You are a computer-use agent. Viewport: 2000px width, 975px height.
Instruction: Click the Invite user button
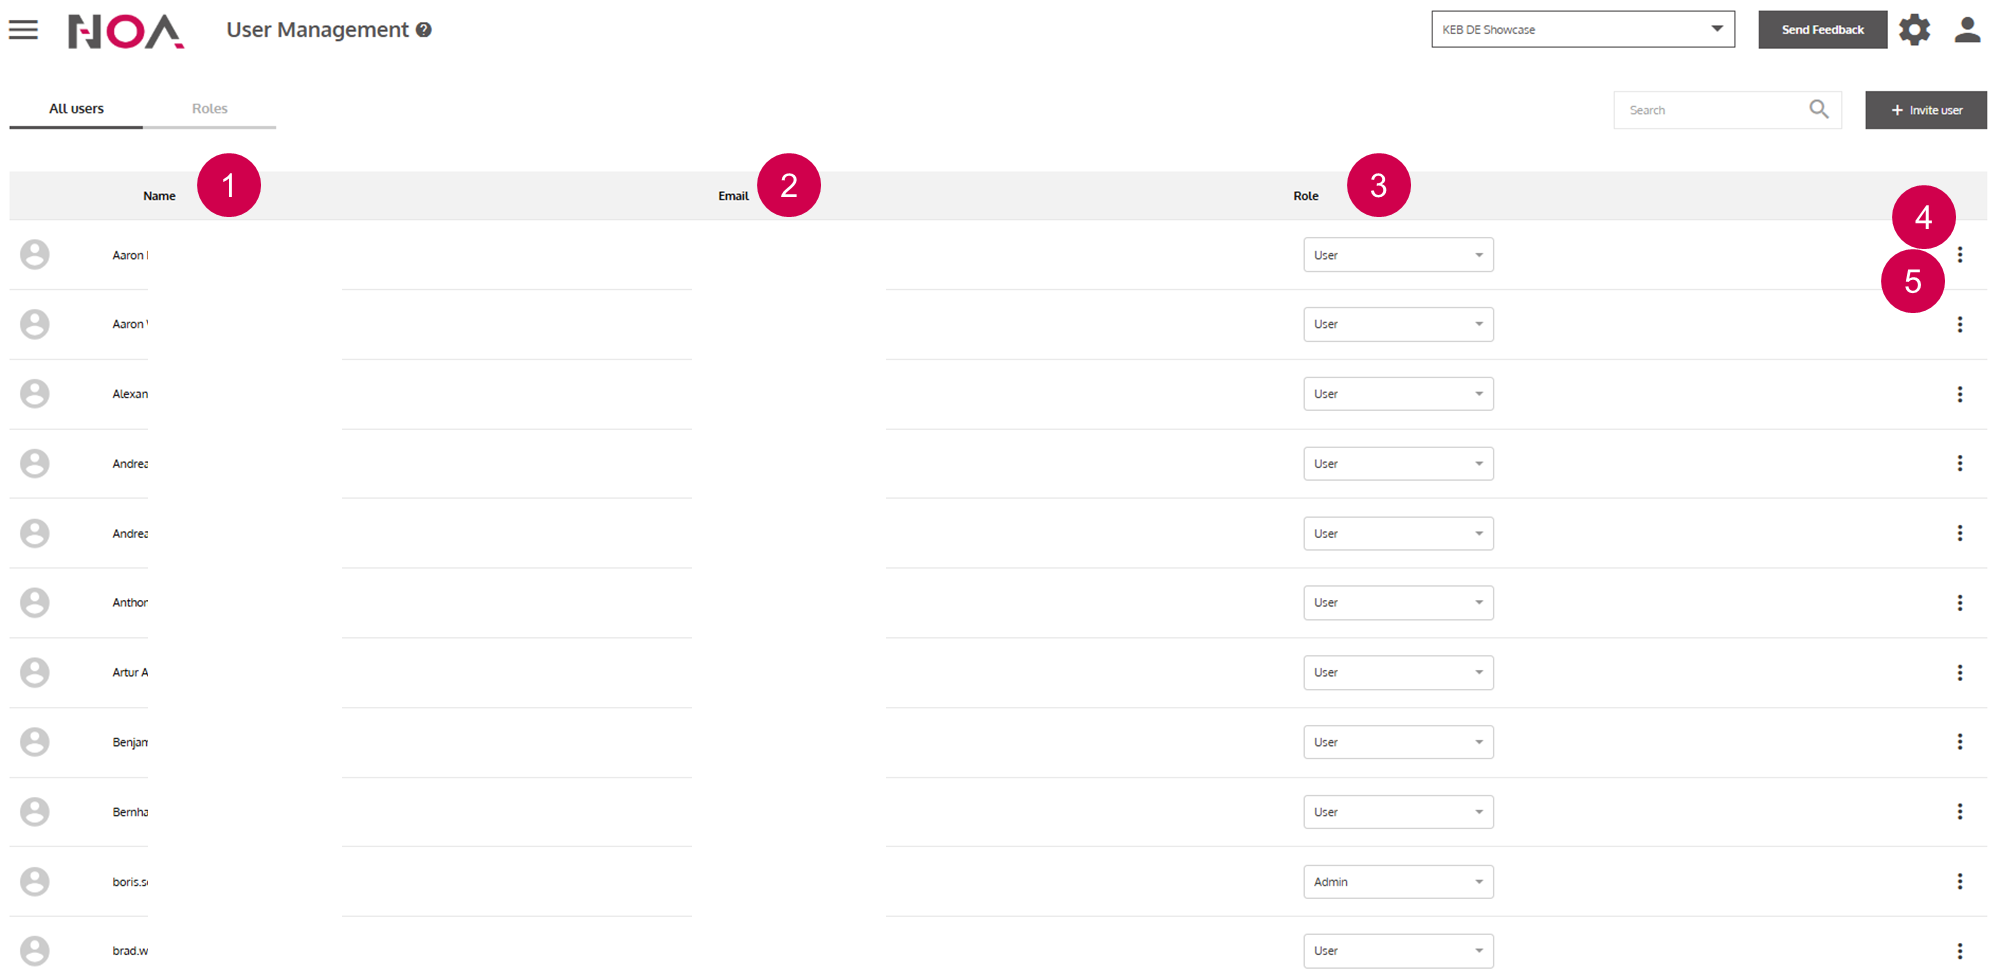(x=1925, y=110)
